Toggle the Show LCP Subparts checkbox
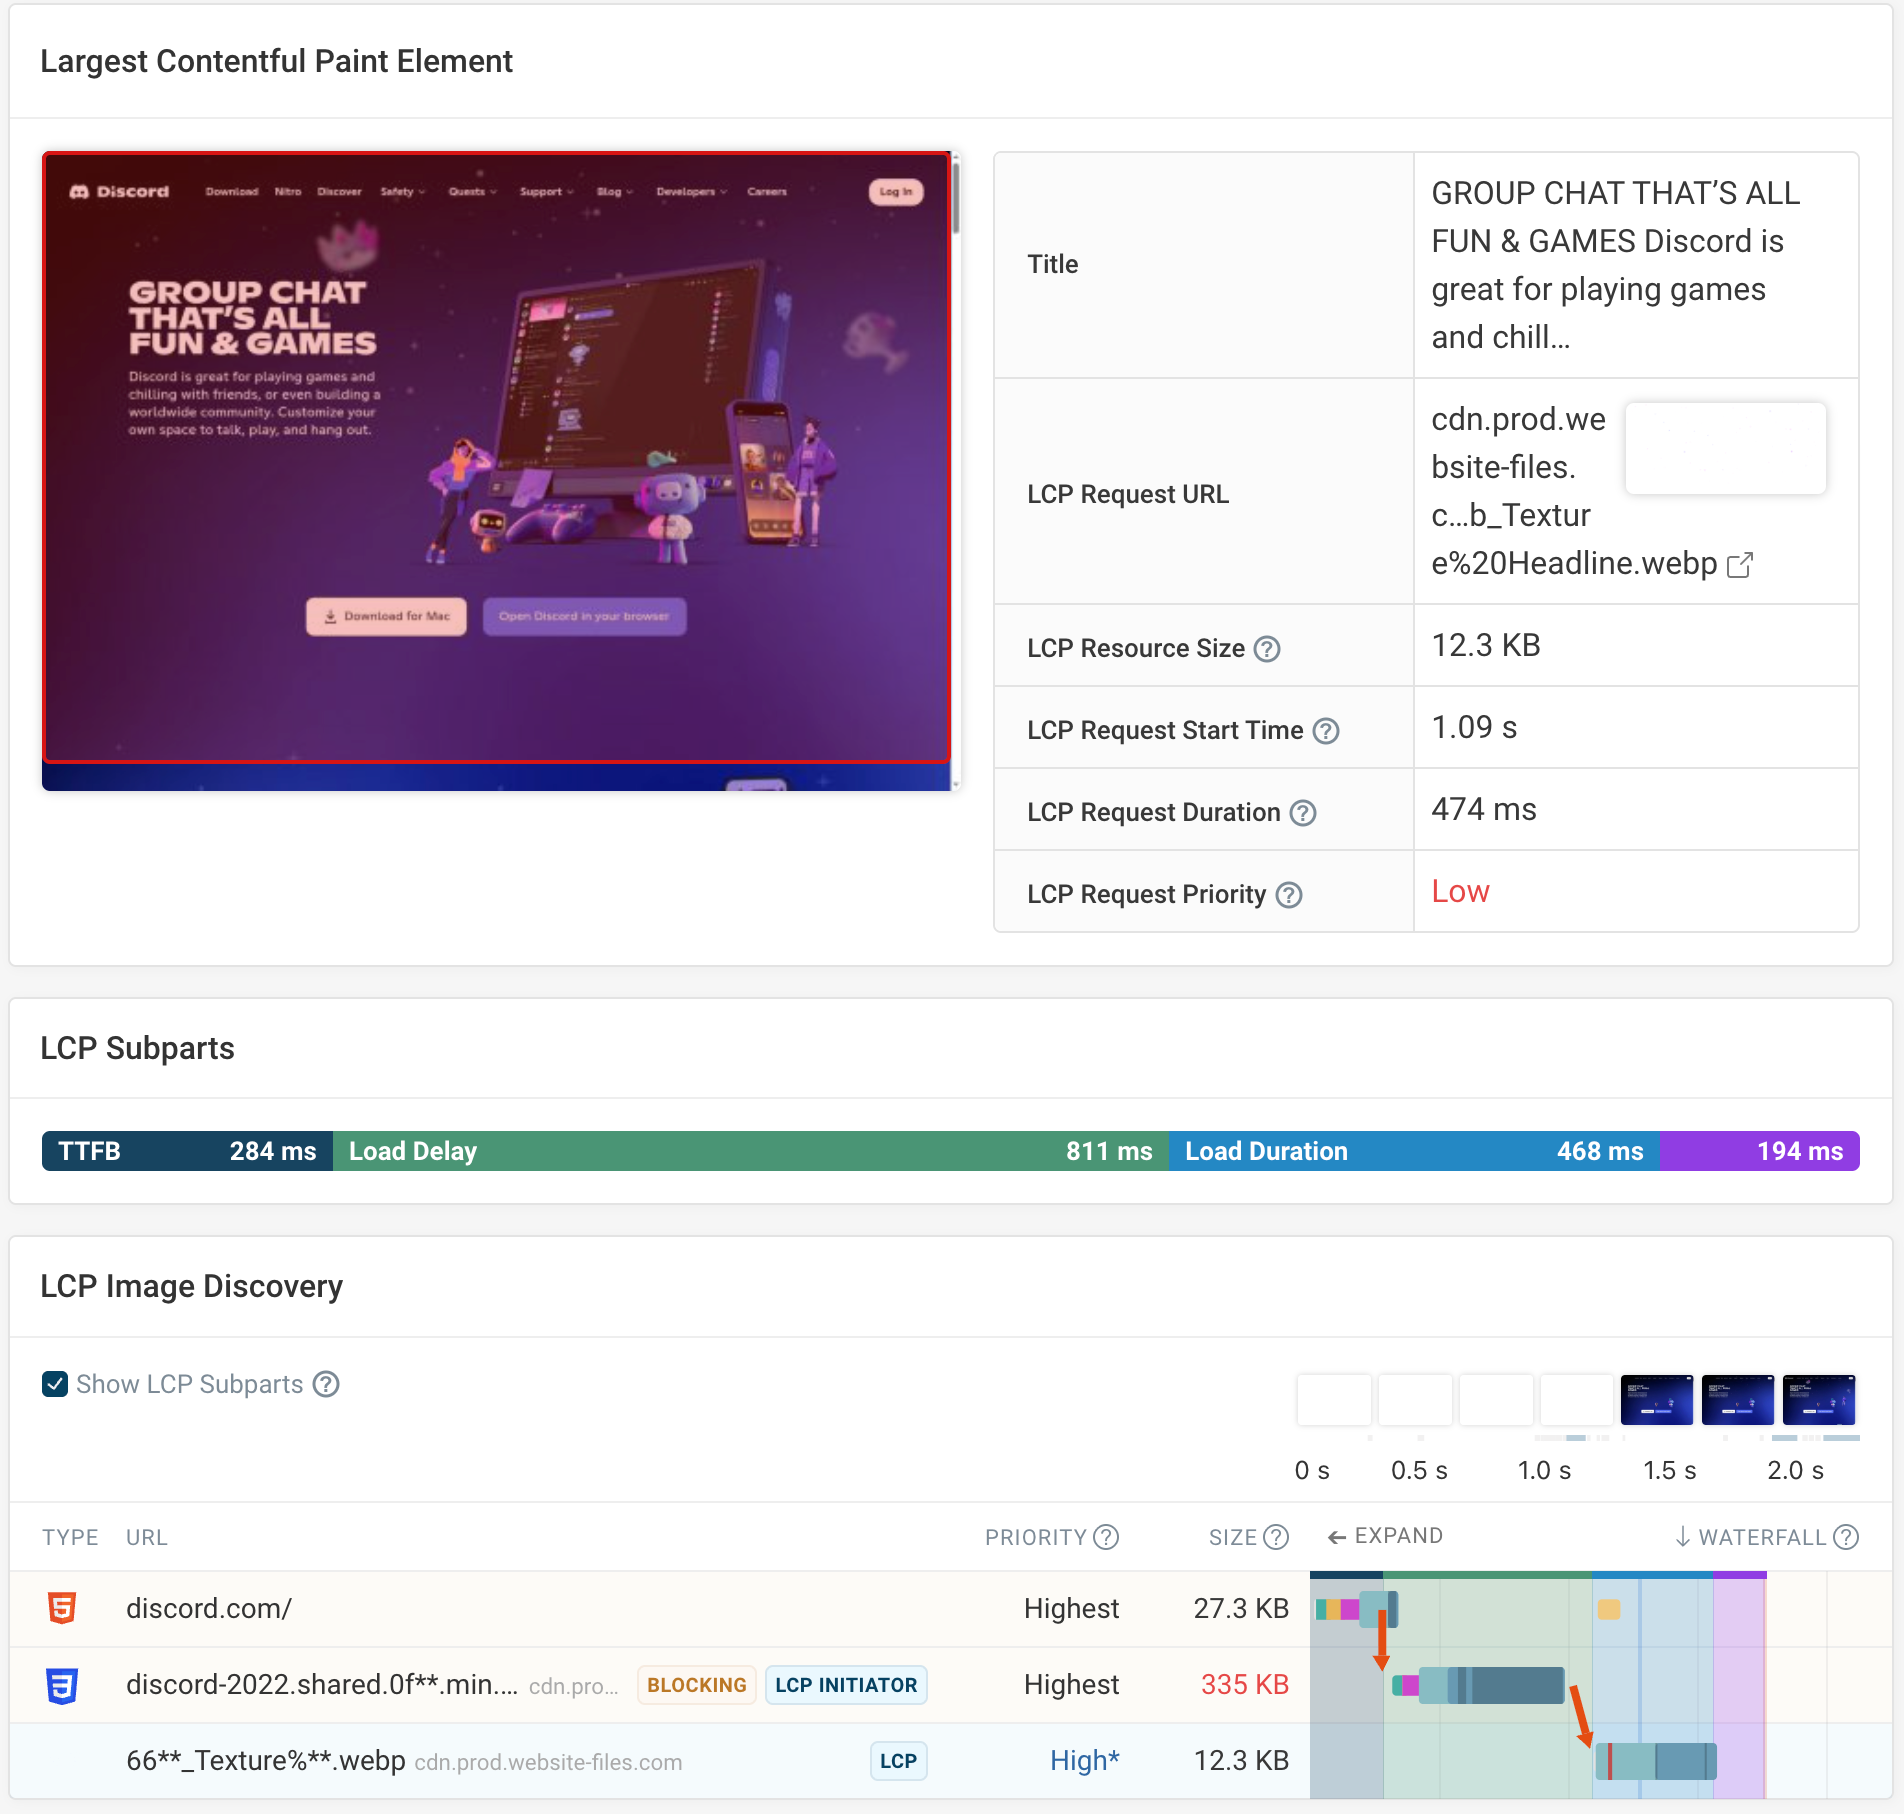 pos(55,1384)
